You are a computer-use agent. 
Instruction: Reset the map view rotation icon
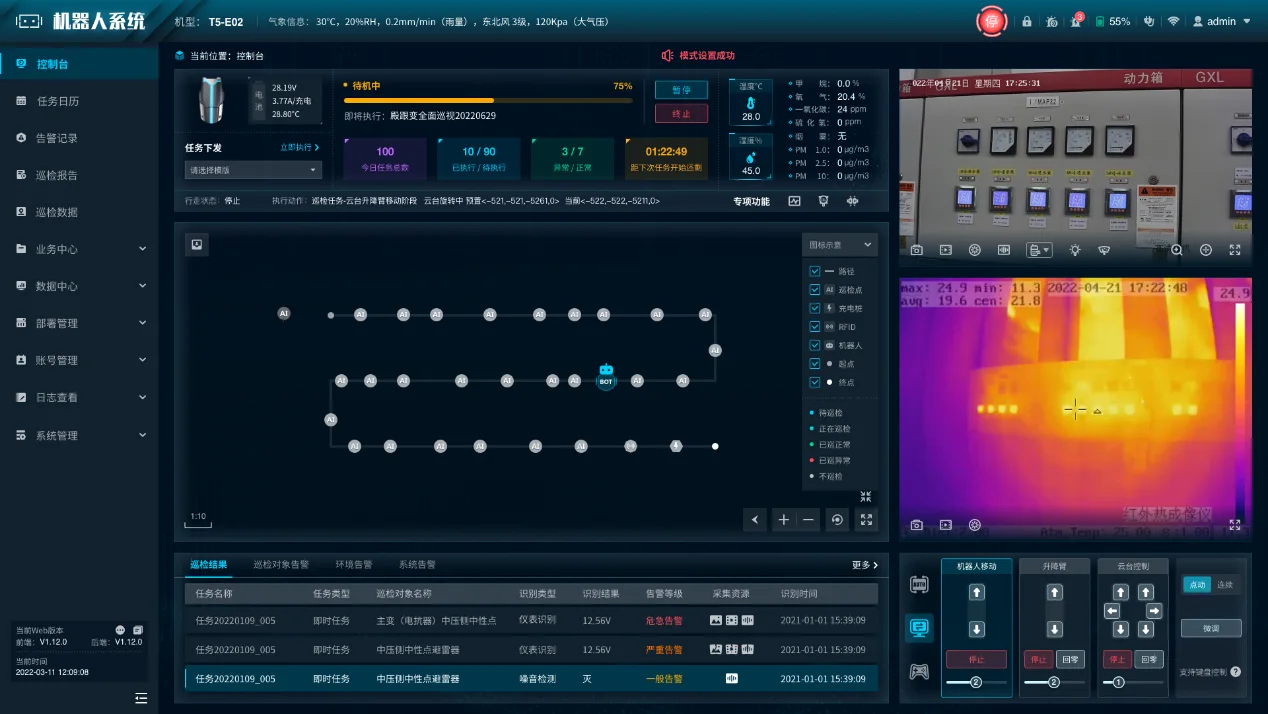click(x=837, y=520)
